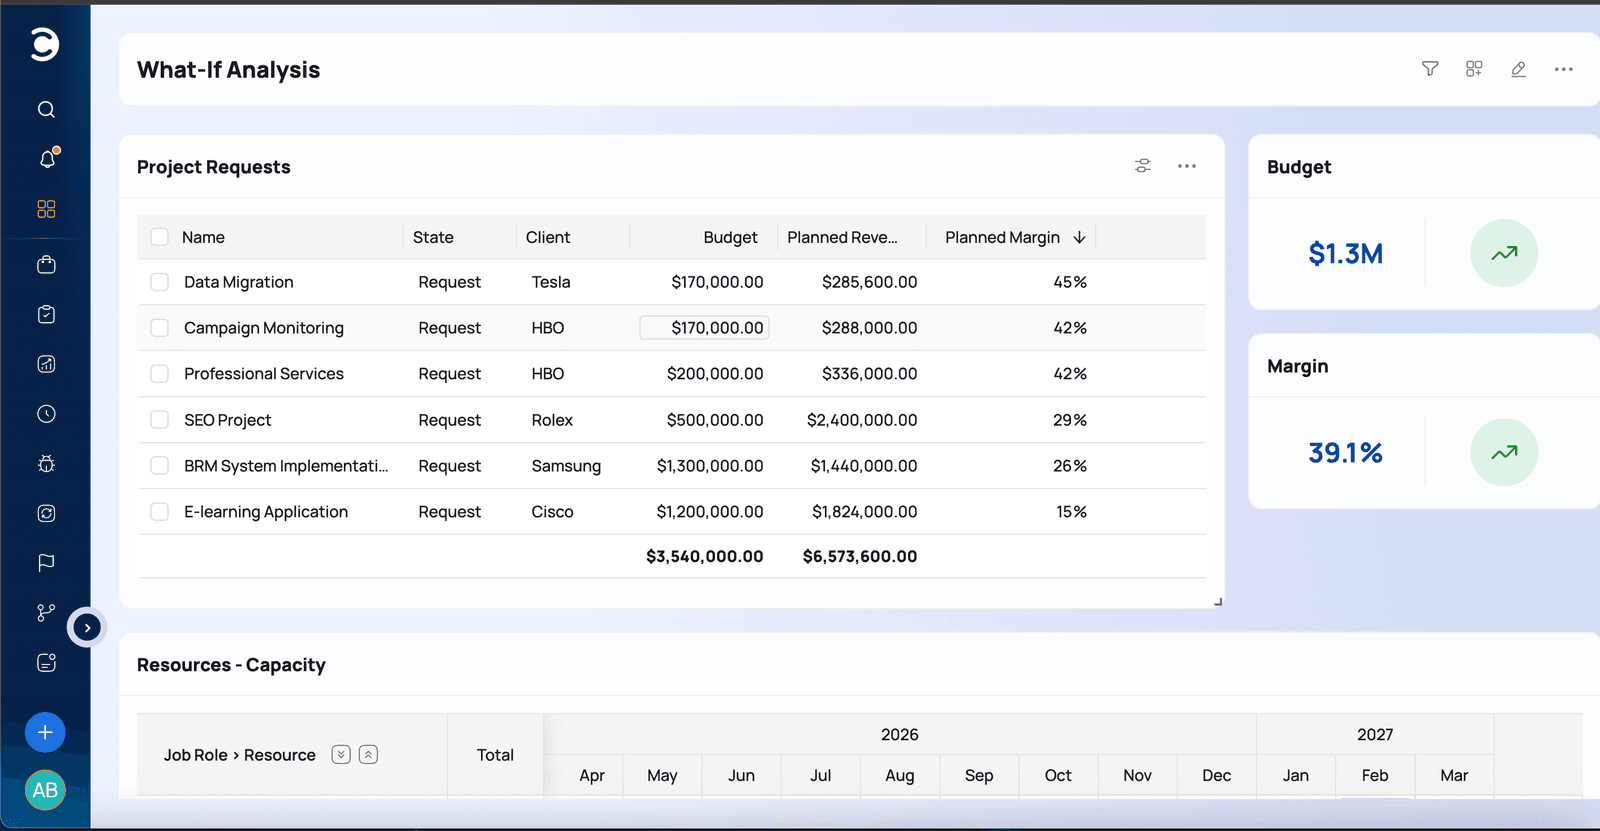1600x831 pixels.
Task: Click the add widget icon in header
Action: coord(1474,69)
